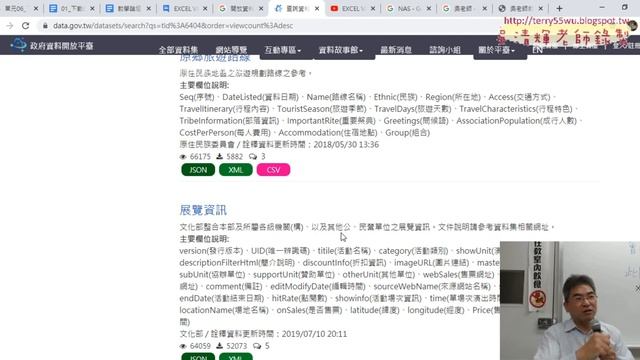640x360 pixels.
Task: Click the comments icon beside count 5
Action: coord(257,346)
